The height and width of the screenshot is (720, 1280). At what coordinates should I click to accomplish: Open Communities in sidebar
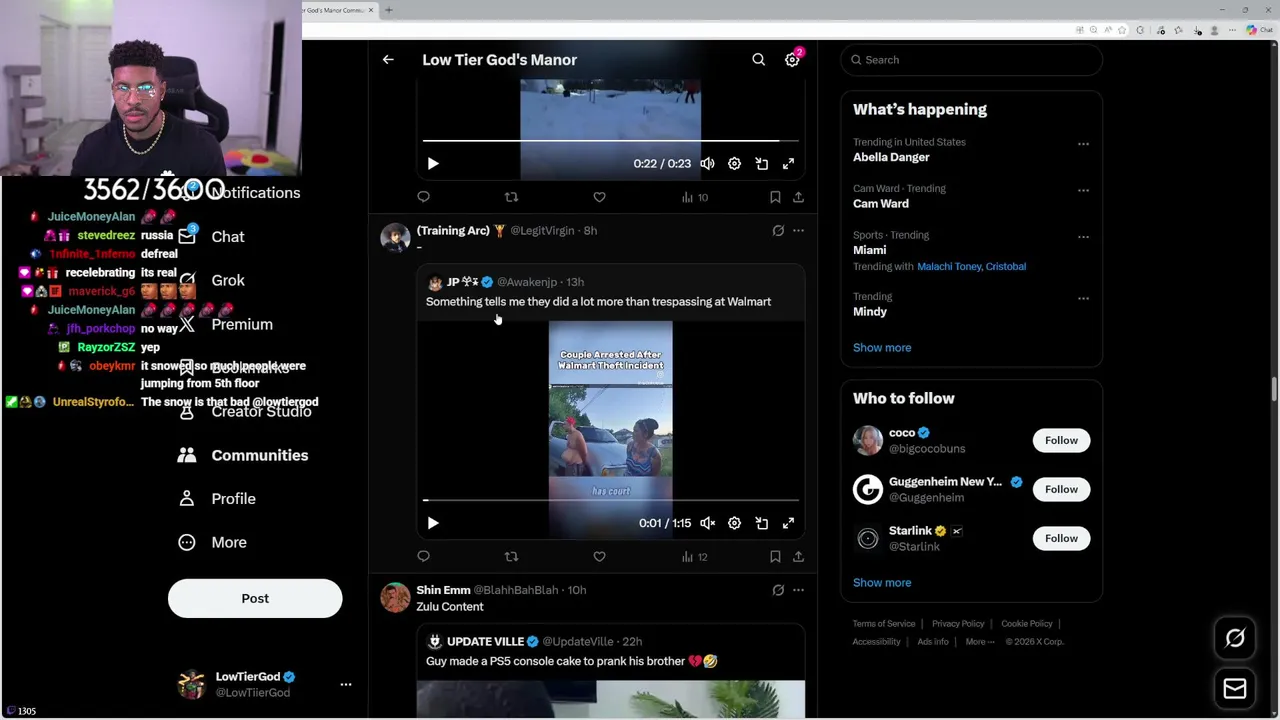click(x=243, y=456)
